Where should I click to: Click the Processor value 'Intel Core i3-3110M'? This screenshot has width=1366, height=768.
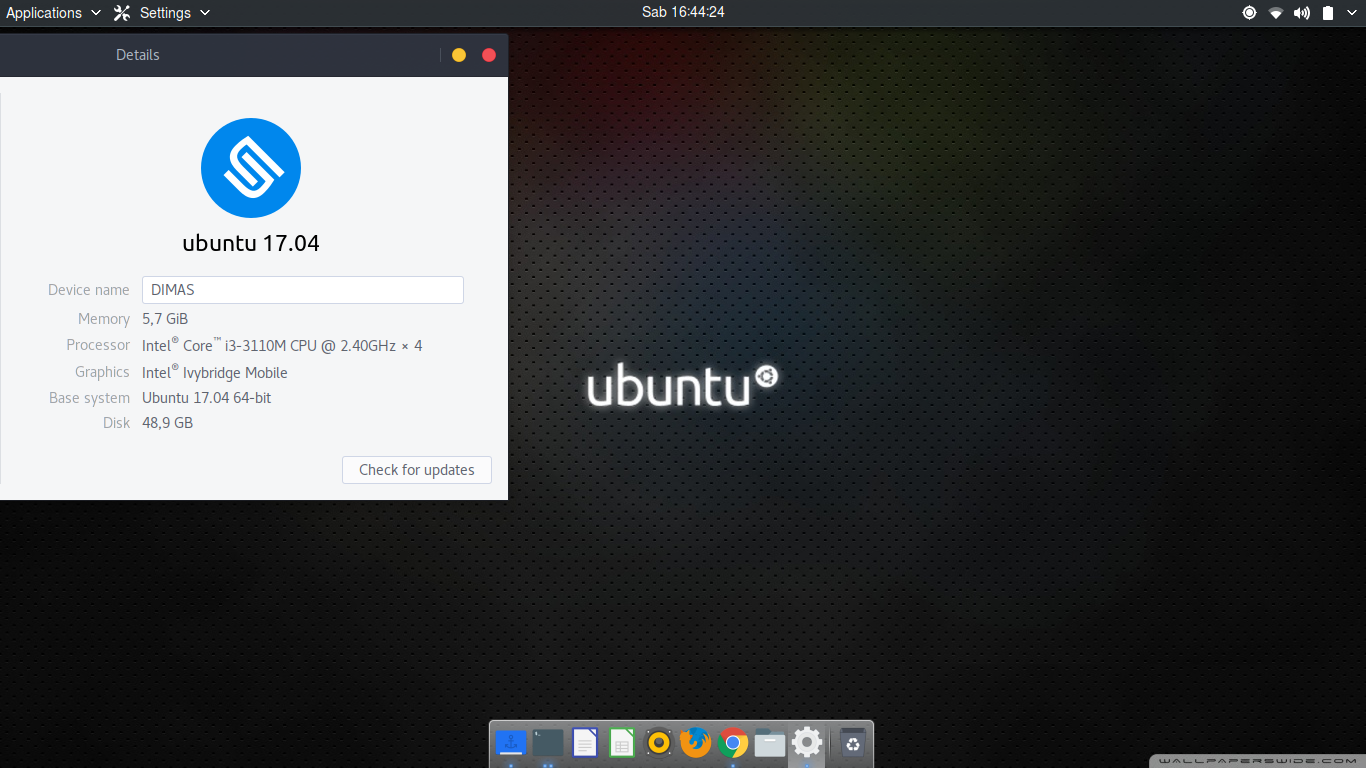[x=282, y=345]
